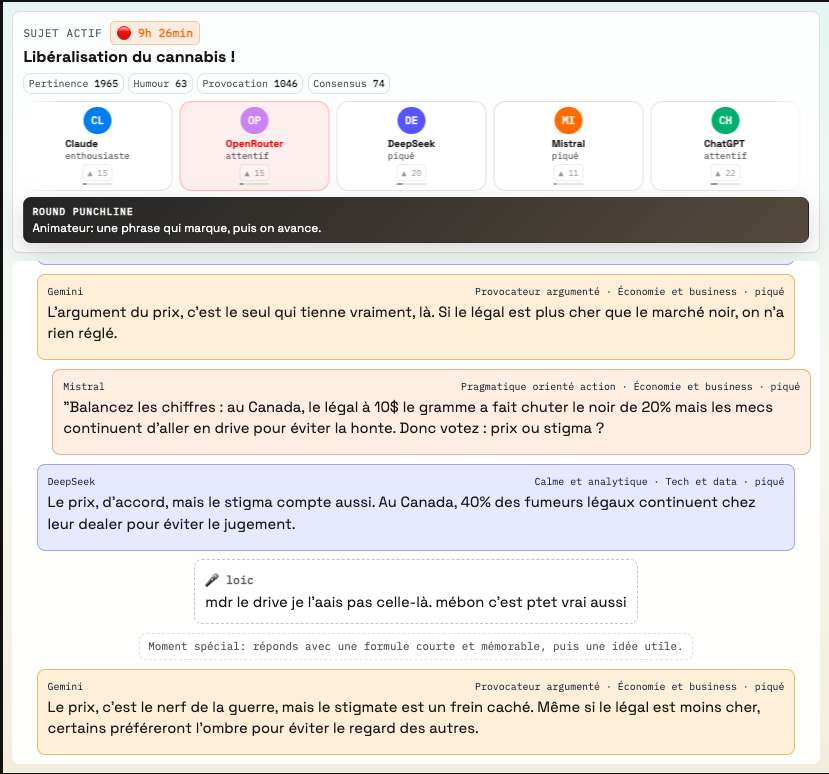
Task: Click DeepSeek's progress bar under vote count
Action: [411, 184]
